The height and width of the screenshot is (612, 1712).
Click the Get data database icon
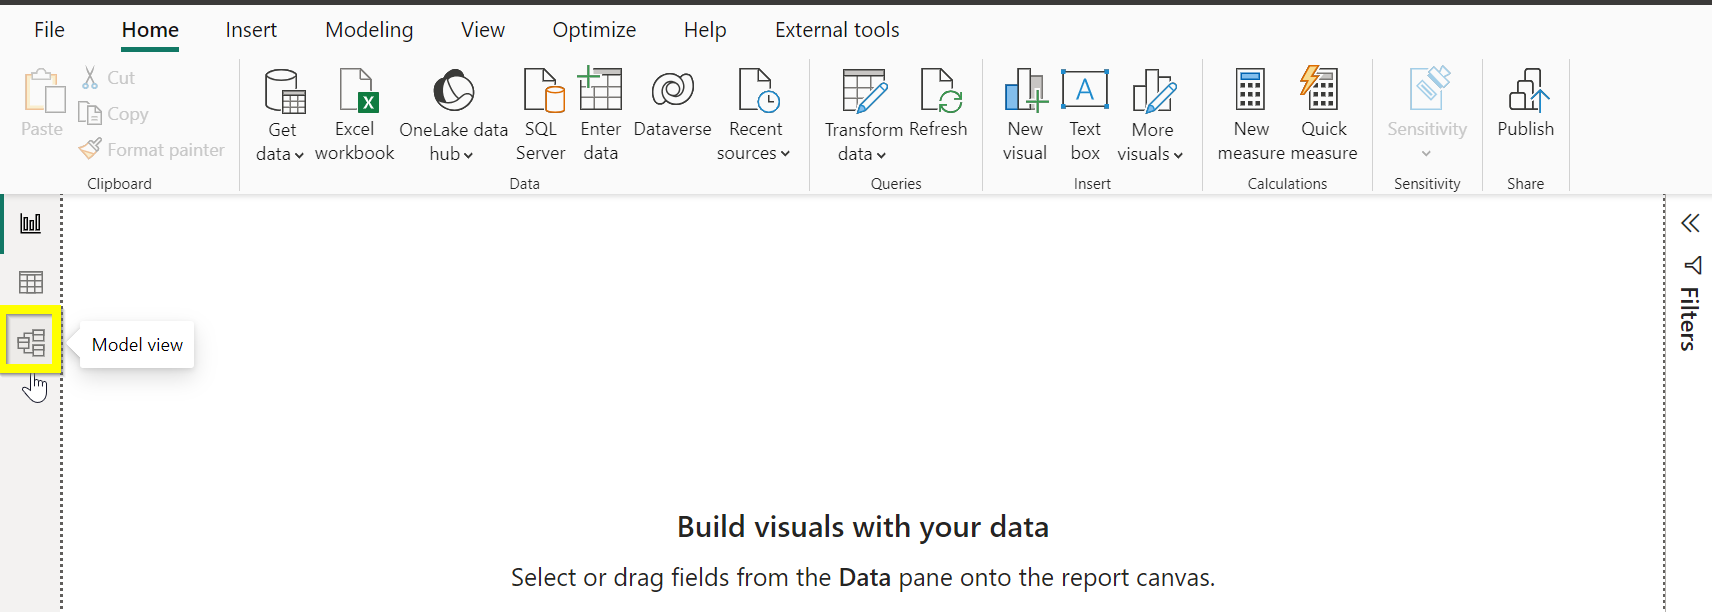click(x=285, y=91)
